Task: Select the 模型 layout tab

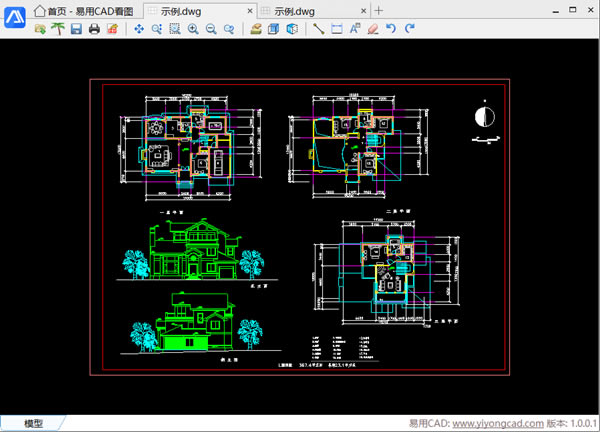Action: point(33,423)
